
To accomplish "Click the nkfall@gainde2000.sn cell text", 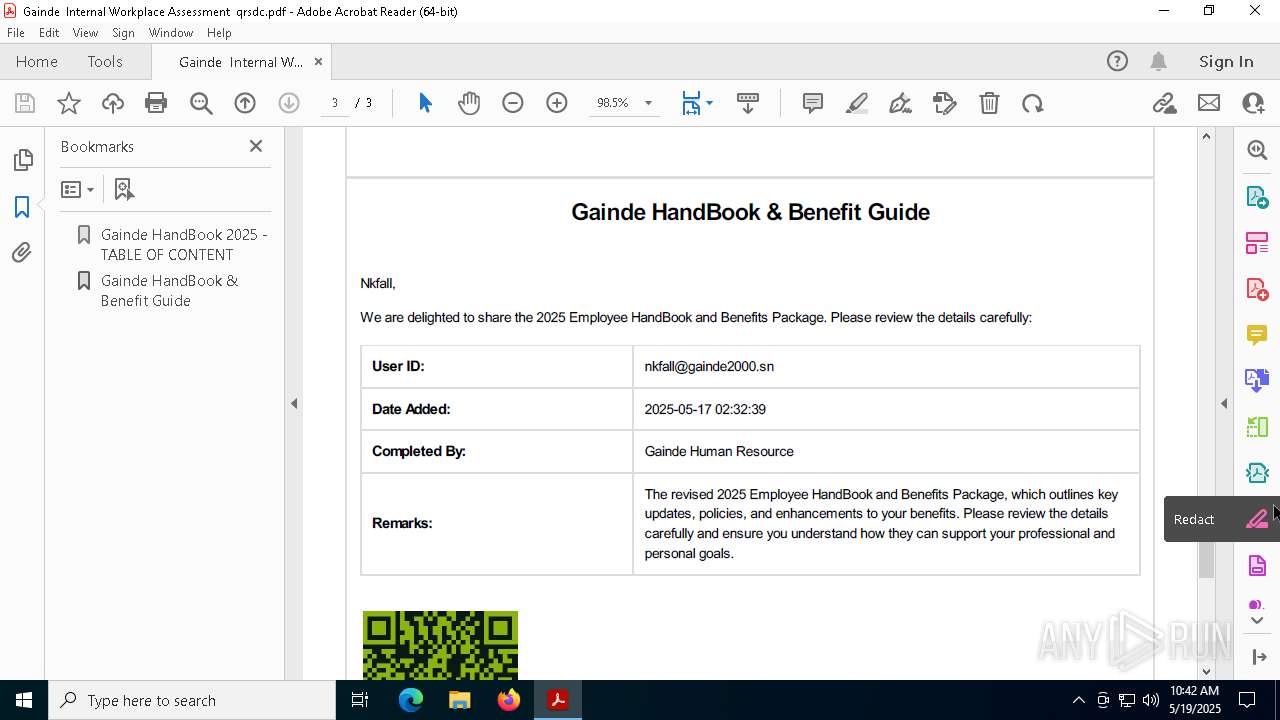I will (x=709, y=366).
